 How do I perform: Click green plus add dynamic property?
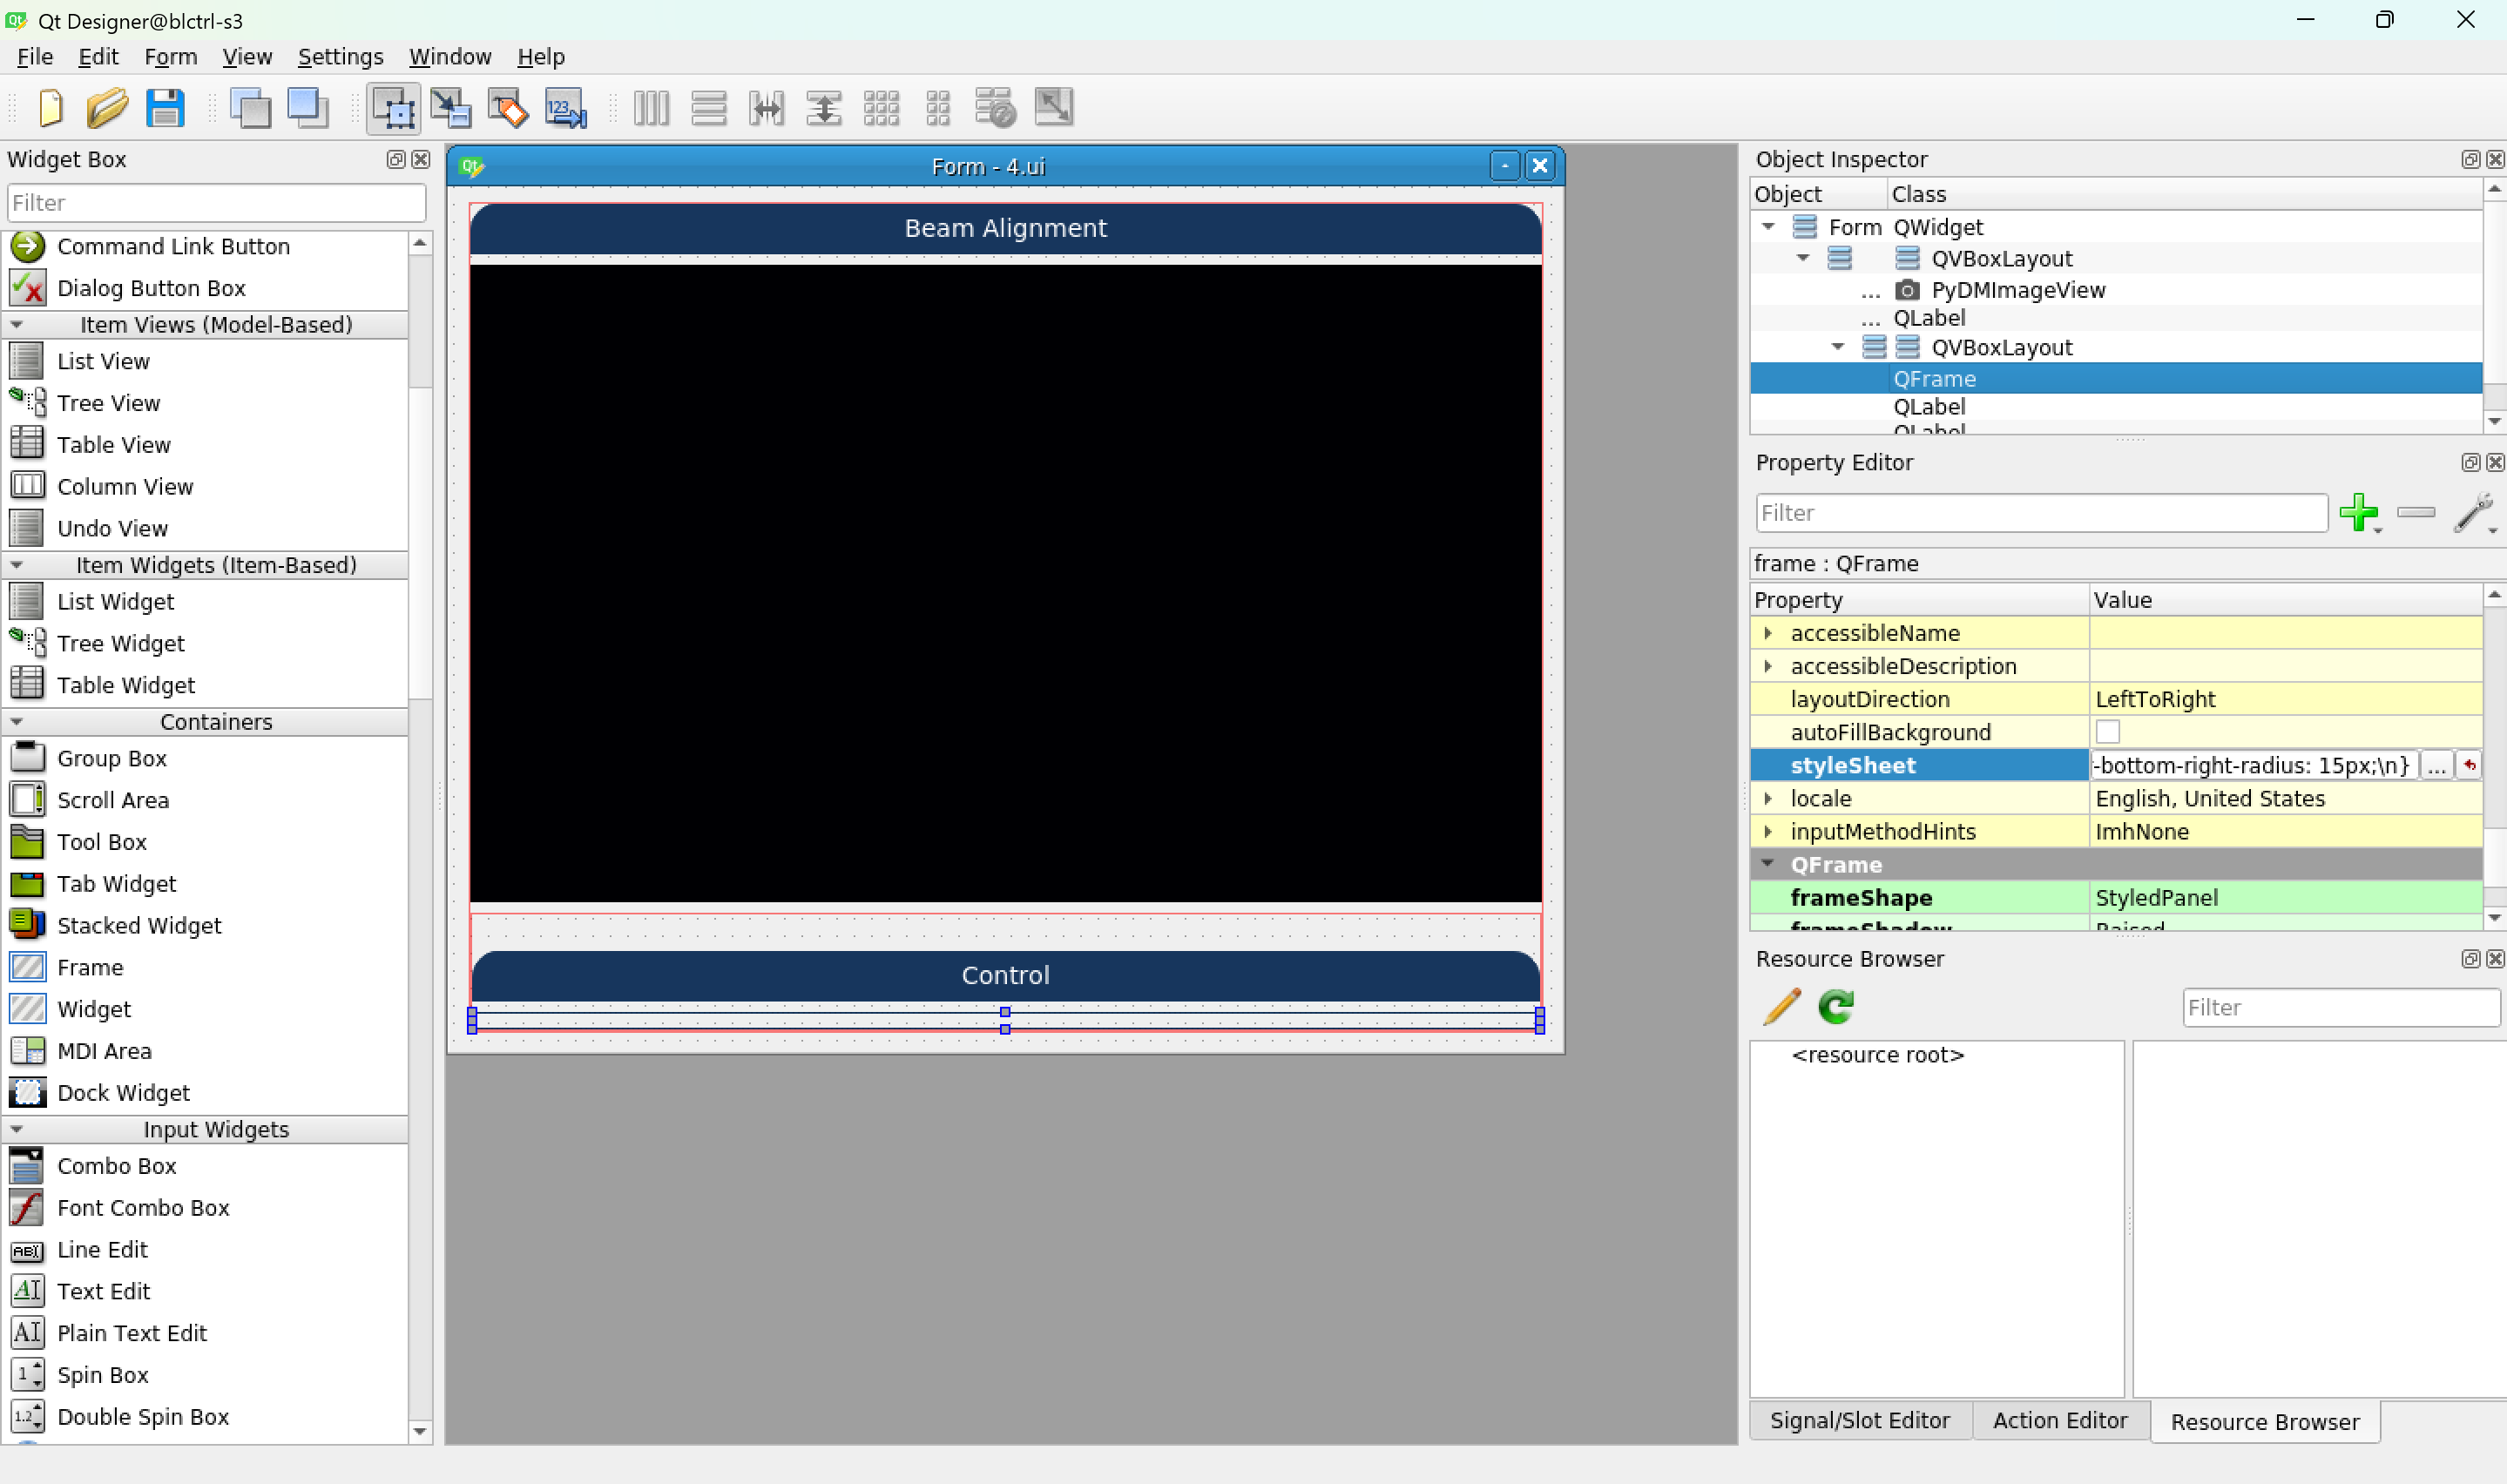pos(2358,513)
